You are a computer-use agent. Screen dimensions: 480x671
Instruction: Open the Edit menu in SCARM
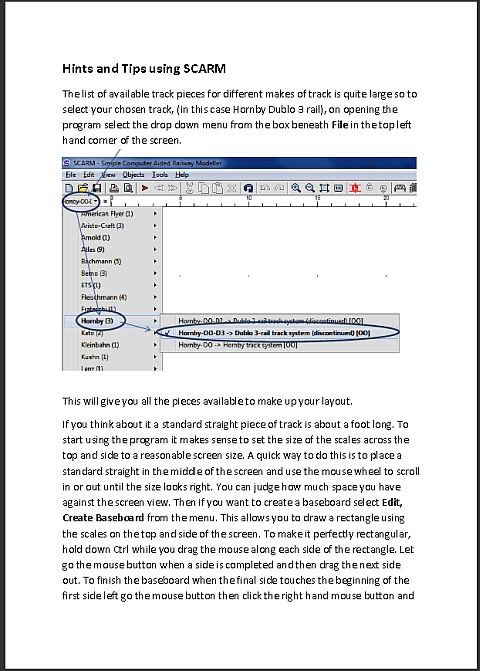[89, 175]
